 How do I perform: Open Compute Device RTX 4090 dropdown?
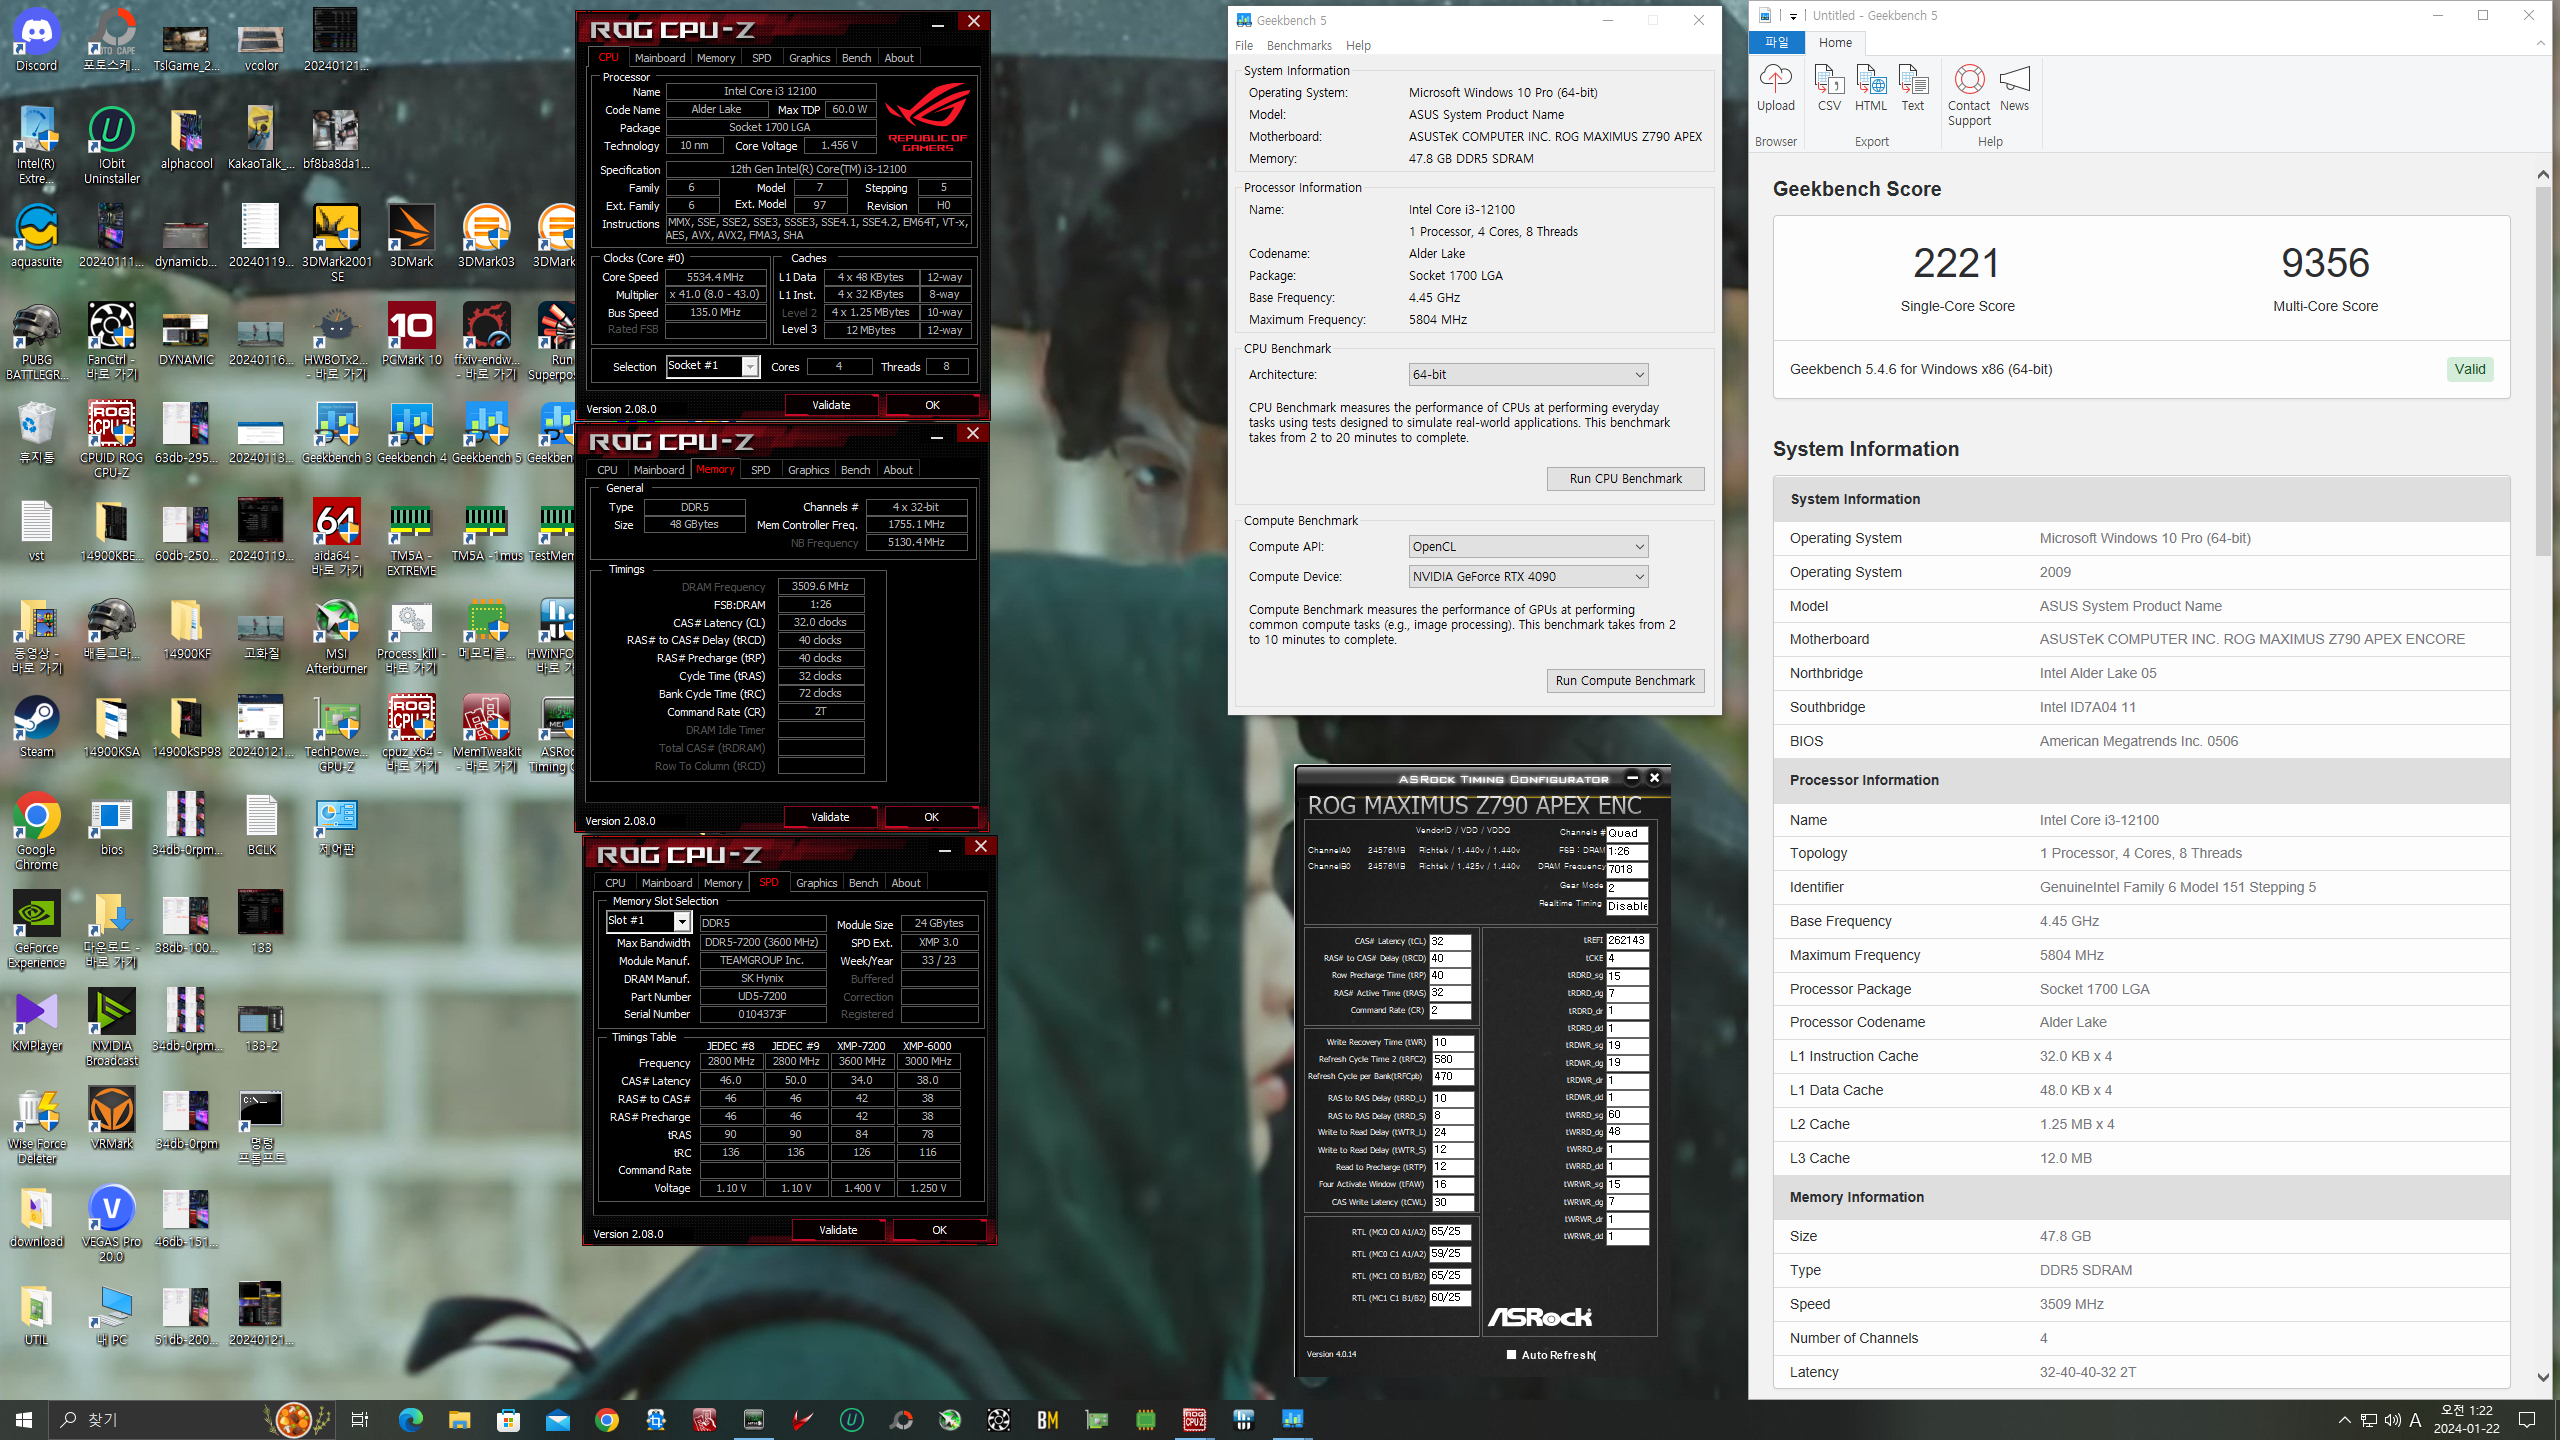tap(1528, 576)
